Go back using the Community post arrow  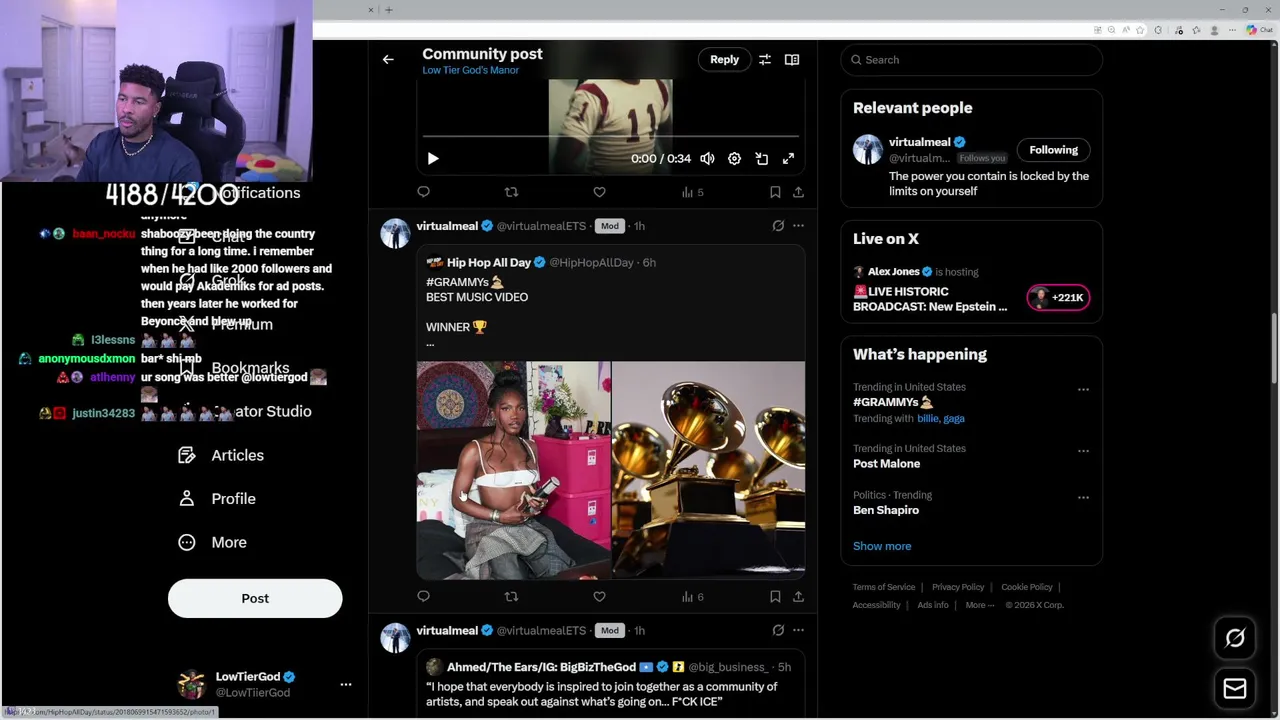coord(388,60)
